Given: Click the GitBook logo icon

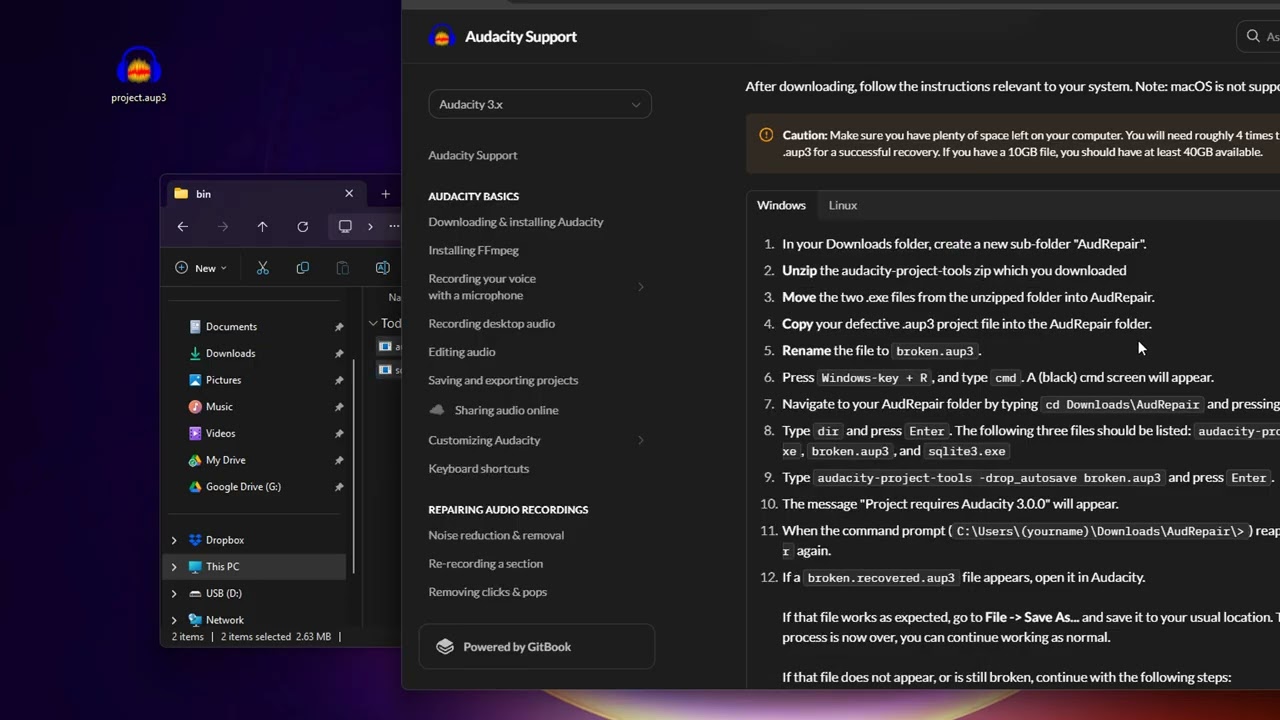Looking at the screenshot, I should [x=445, y=647].
